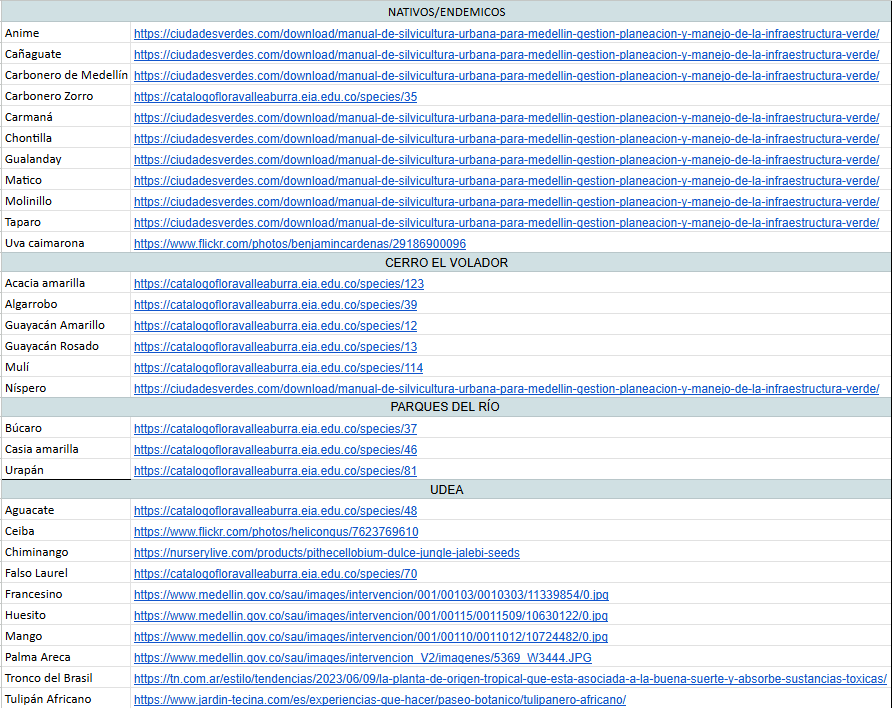The image size is (892, 708).
Task: Select the Carmaná name cell
Action: [x=66, y=117]
